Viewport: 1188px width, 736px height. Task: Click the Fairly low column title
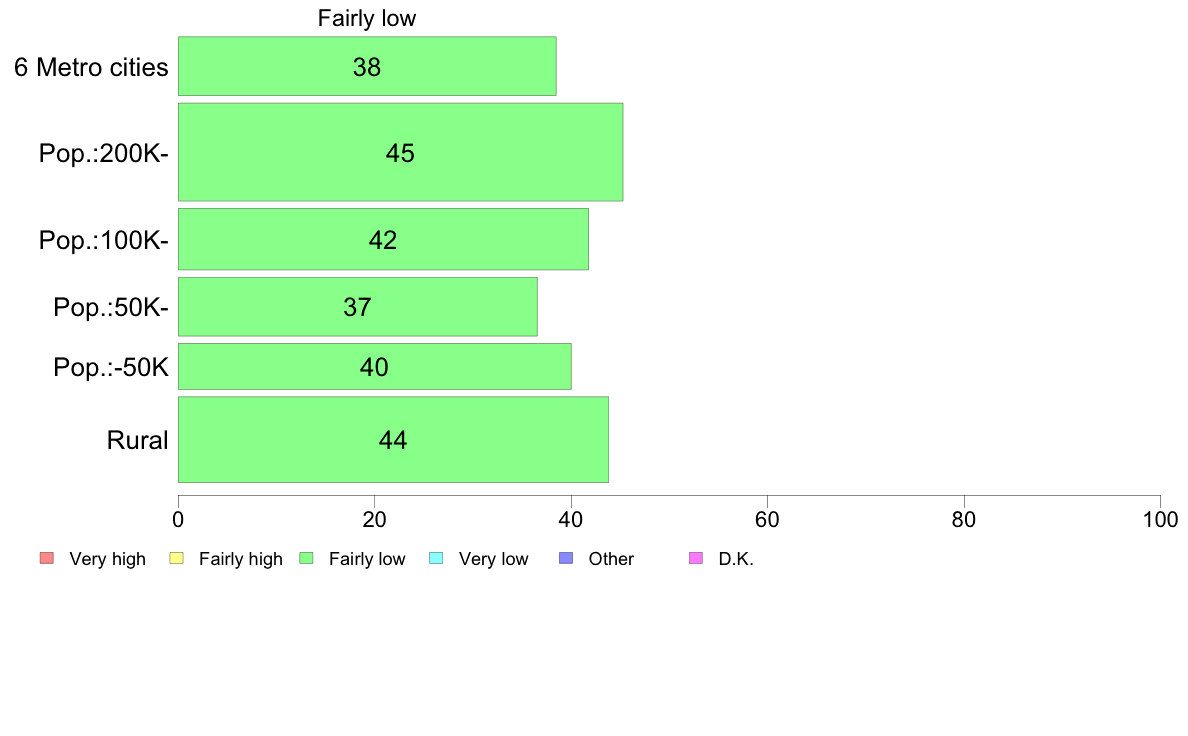point(367,18)
